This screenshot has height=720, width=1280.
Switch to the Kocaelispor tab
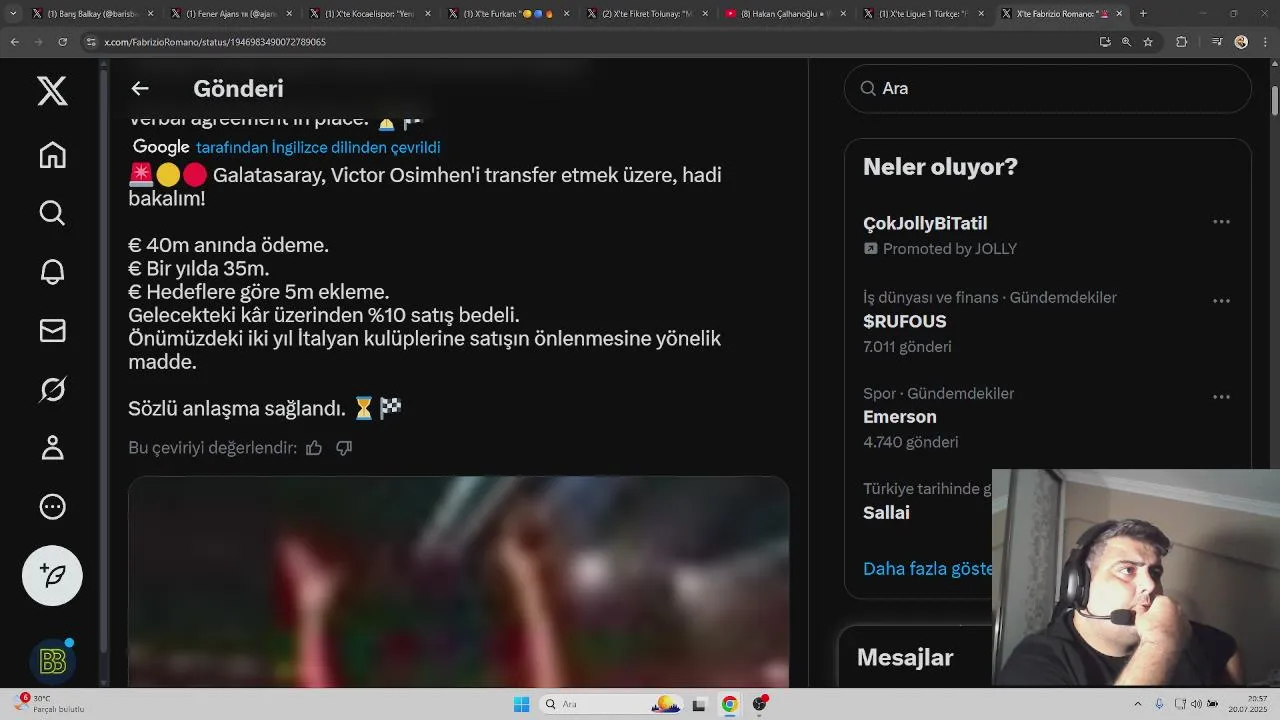pos(367,14)
